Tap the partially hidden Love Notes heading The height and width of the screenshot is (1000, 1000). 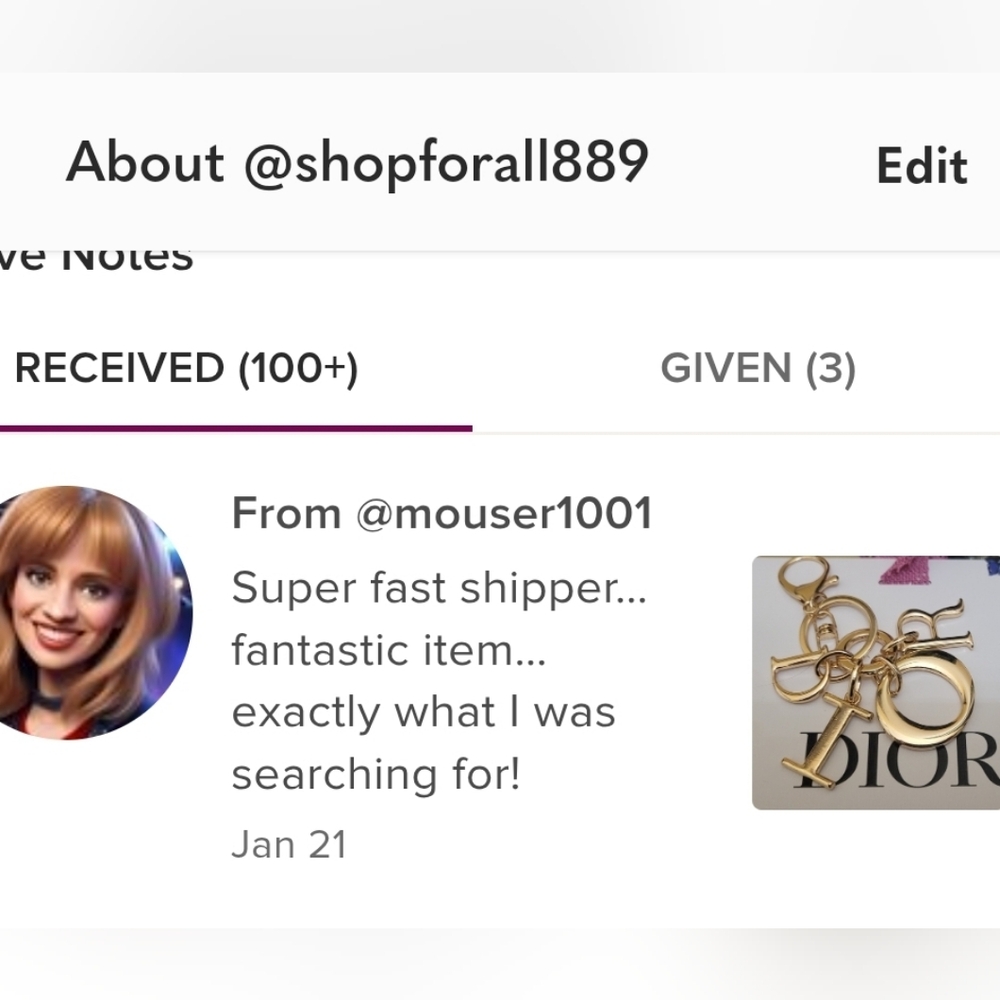pyautogui.click(x=96, y=259)
